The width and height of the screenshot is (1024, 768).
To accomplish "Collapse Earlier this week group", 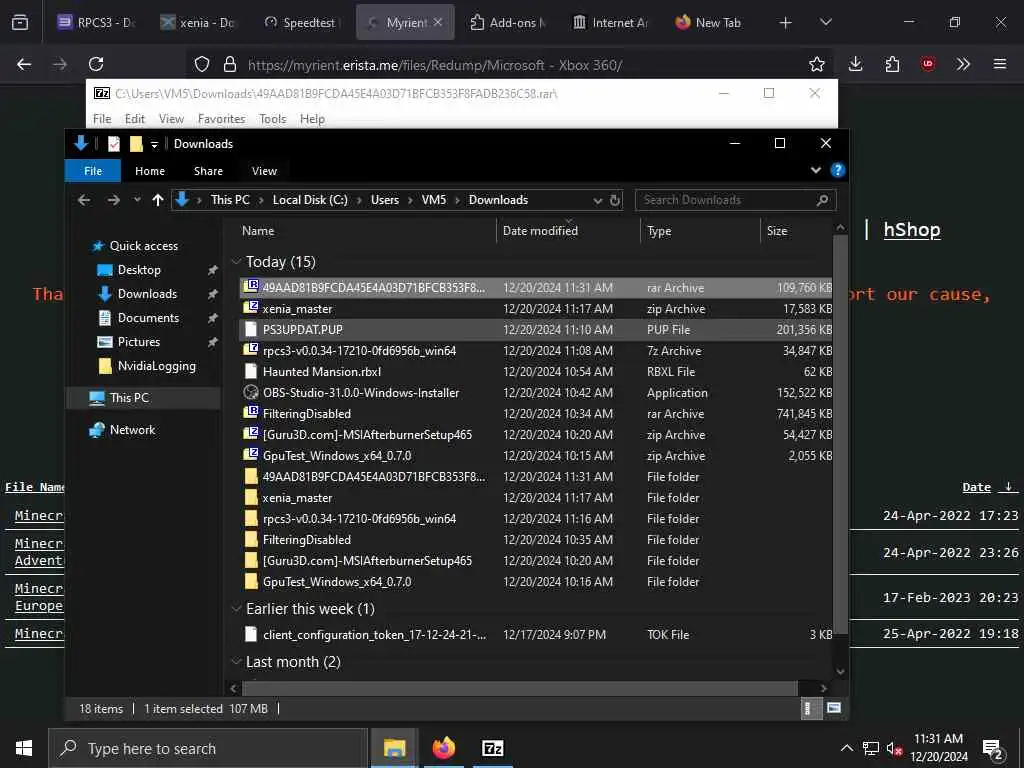I will click(x=236, y=609).
